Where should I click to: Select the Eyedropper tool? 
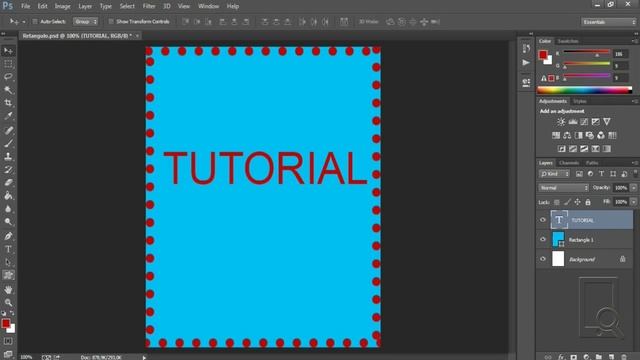click(8, 116)
